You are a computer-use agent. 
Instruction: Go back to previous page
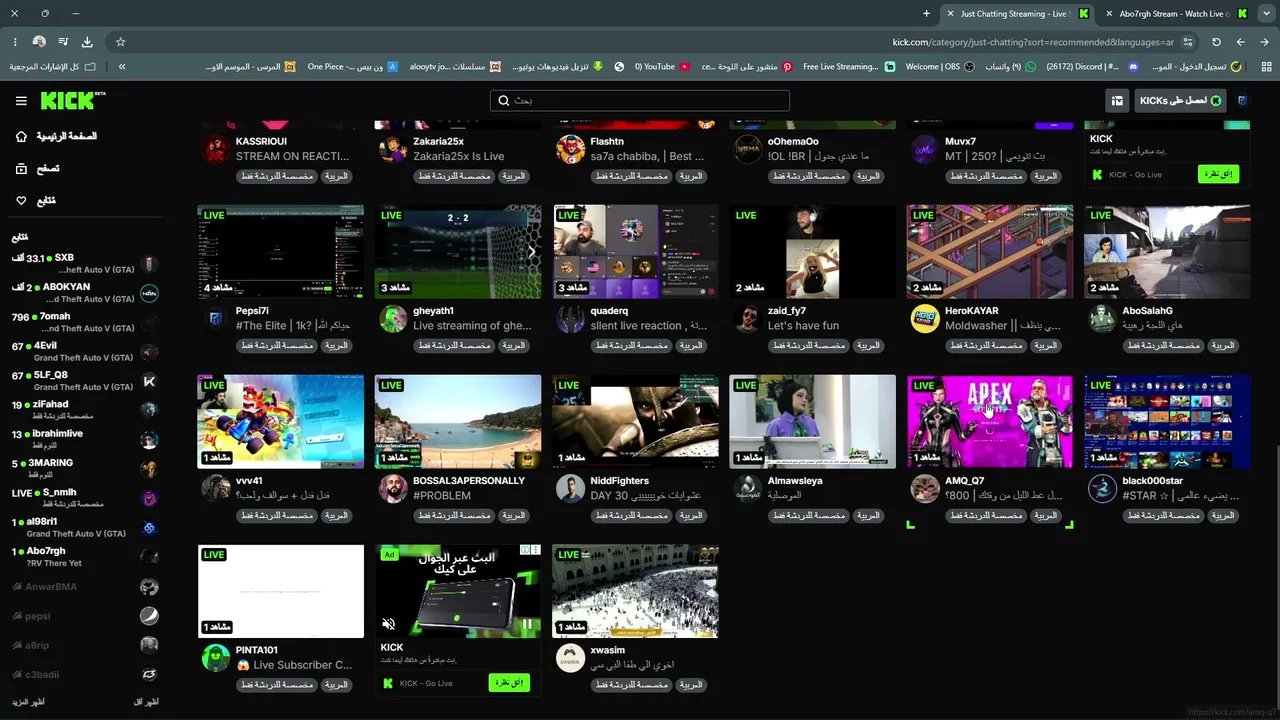tap(1264, 42)
